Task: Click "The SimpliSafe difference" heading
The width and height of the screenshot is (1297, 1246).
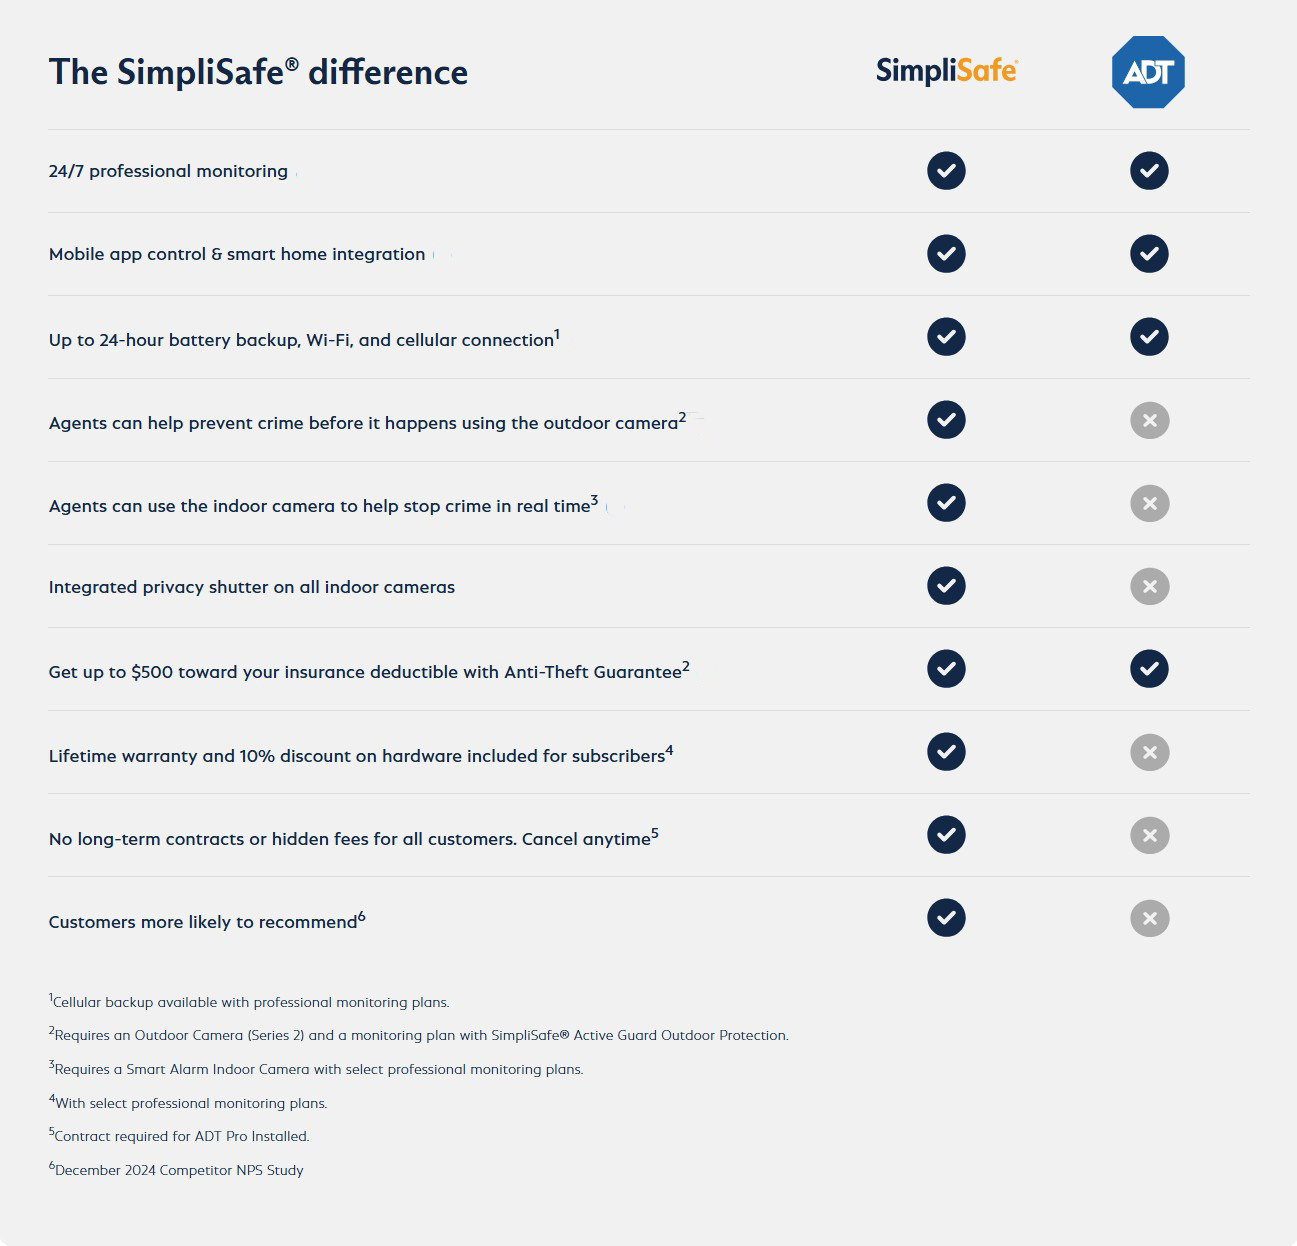Action: (x=258, y=72)
